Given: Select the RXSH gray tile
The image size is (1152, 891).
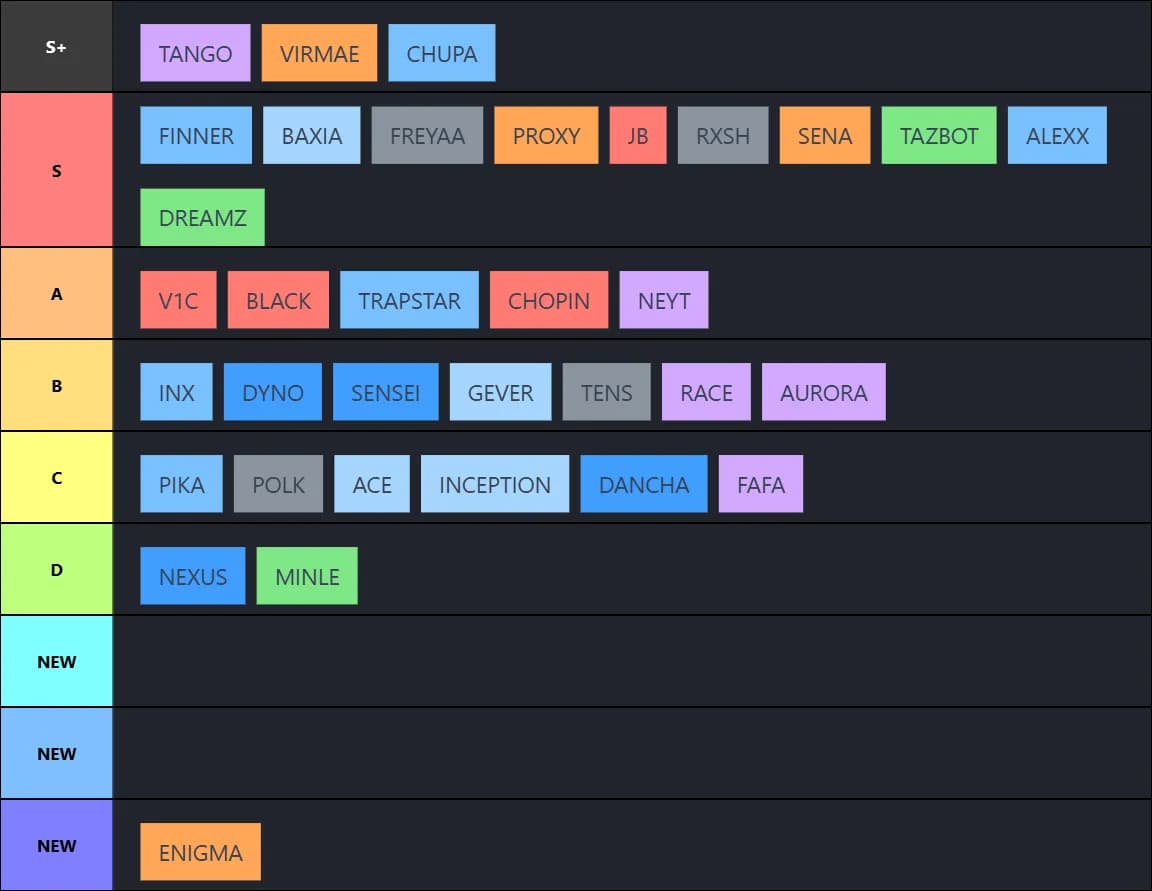Looking at the screenshot, I should [x=723, y=135].
